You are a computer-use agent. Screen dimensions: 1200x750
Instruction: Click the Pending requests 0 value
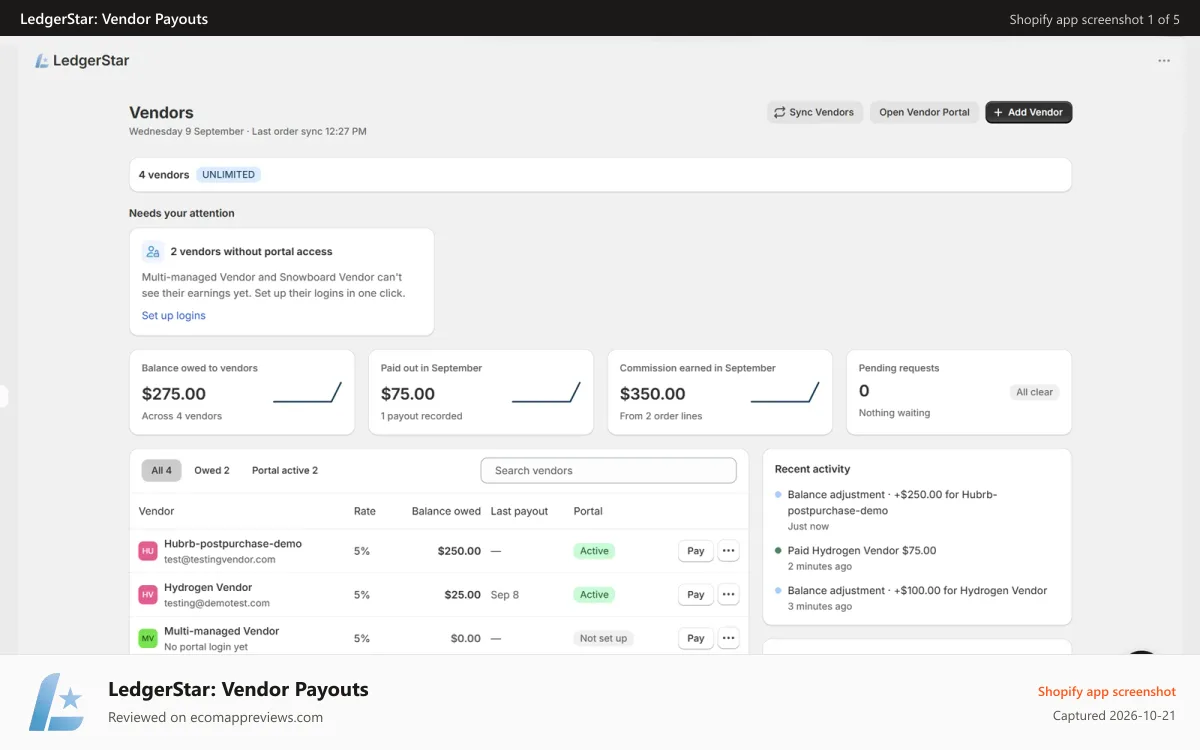(864, 391)
